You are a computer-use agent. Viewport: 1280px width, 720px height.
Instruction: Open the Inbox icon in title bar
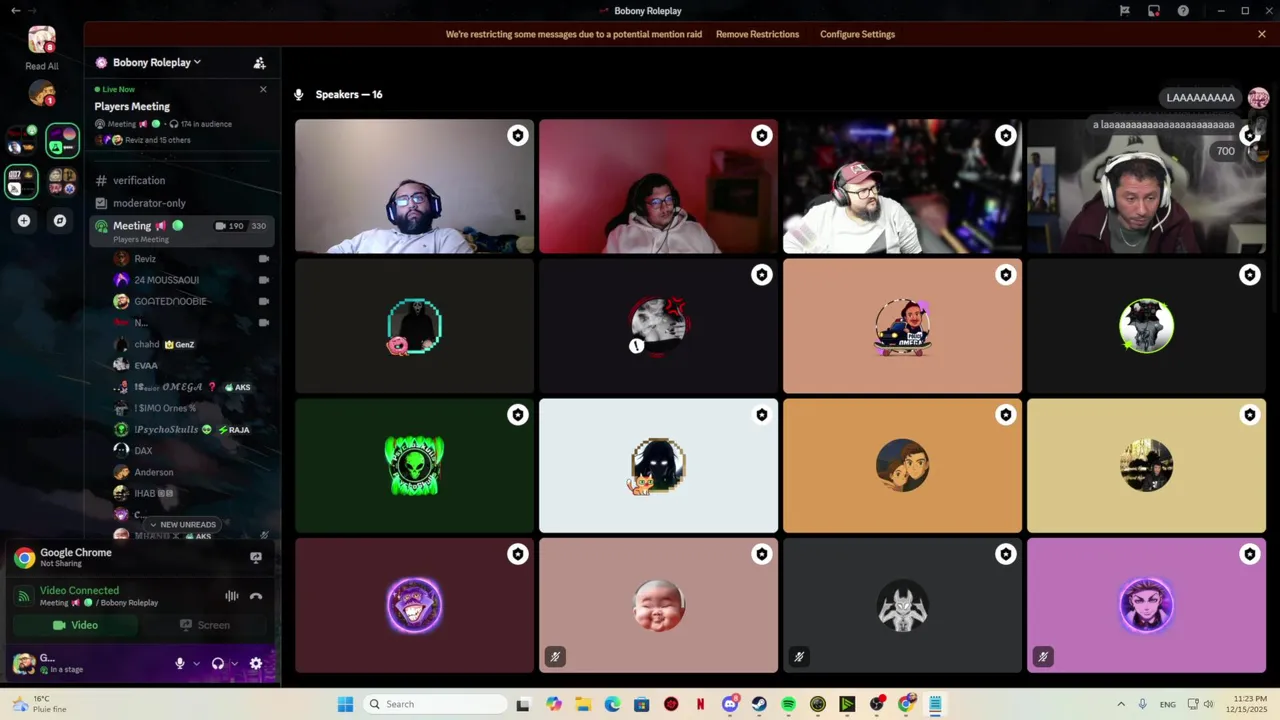click(1153, 11)
